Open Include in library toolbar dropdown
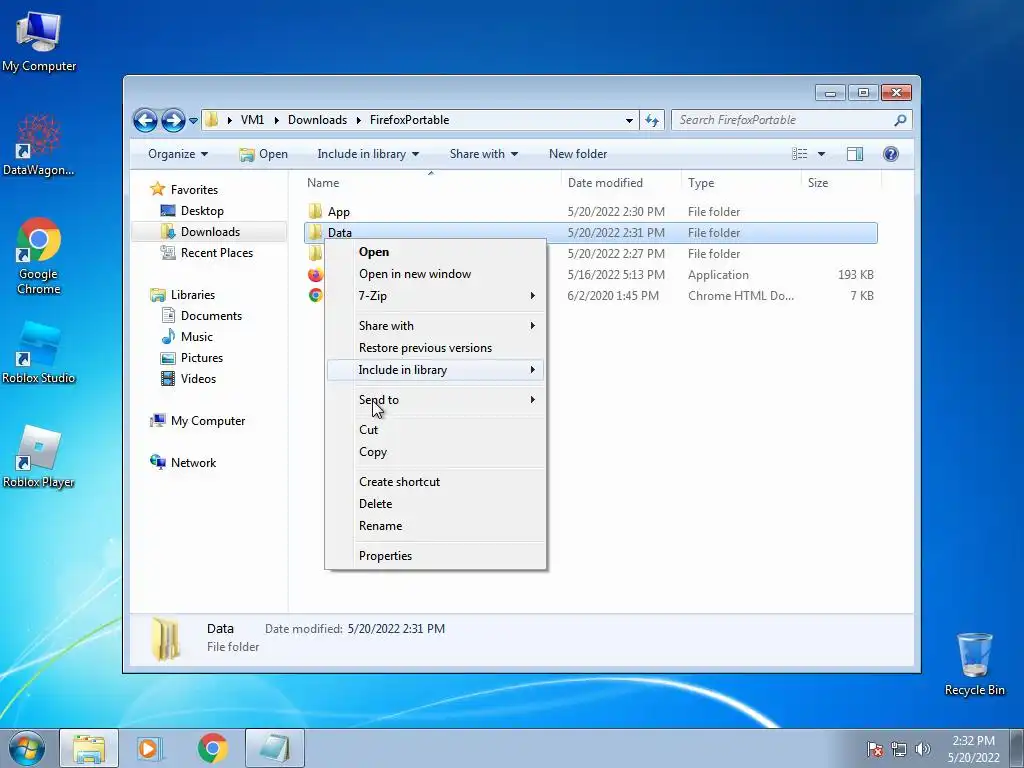Image resolution: width=1024 pixels, height=768 pixels. pyautogui.click(x=368, y=154)
